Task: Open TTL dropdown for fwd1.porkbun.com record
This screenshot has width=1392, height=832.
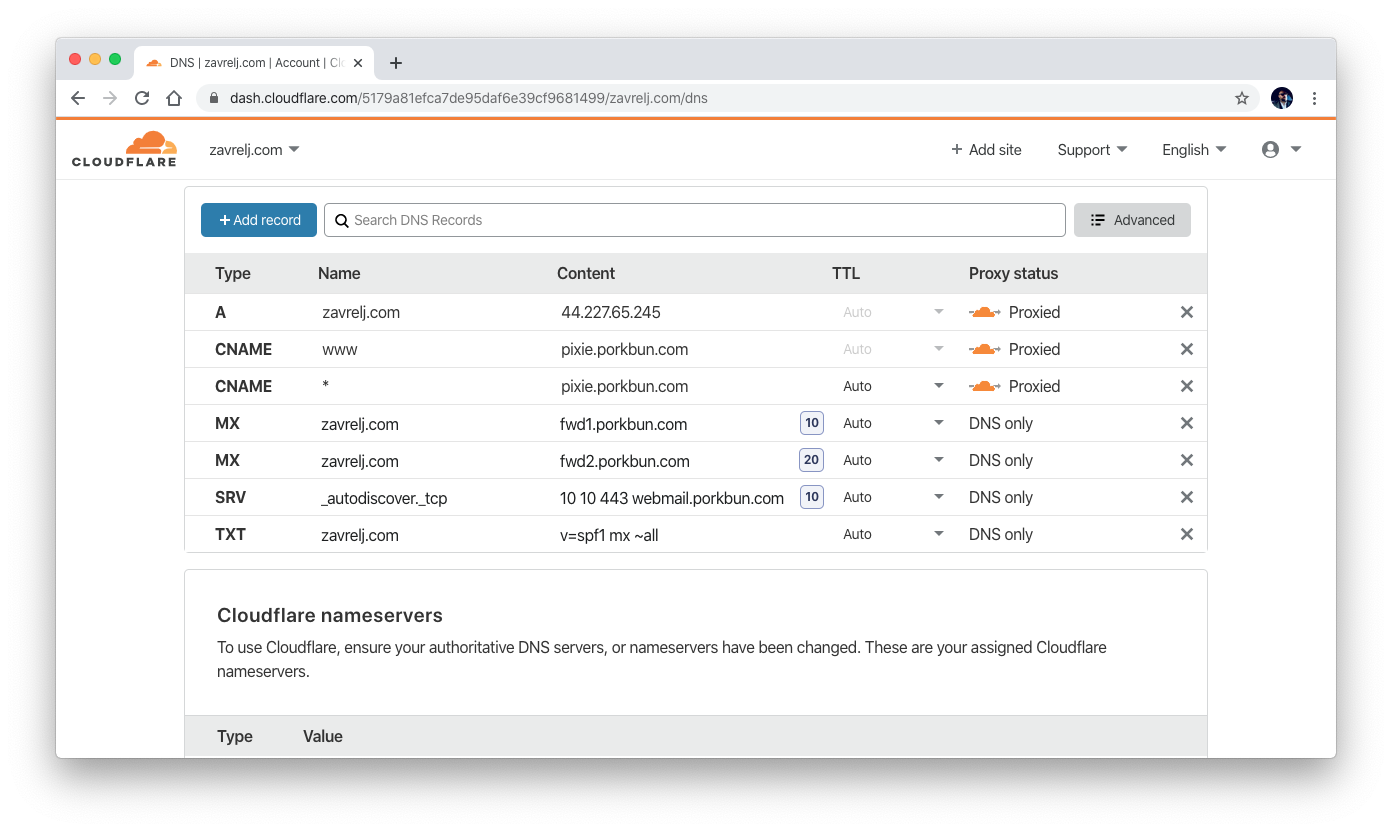Action: point(892,423)
